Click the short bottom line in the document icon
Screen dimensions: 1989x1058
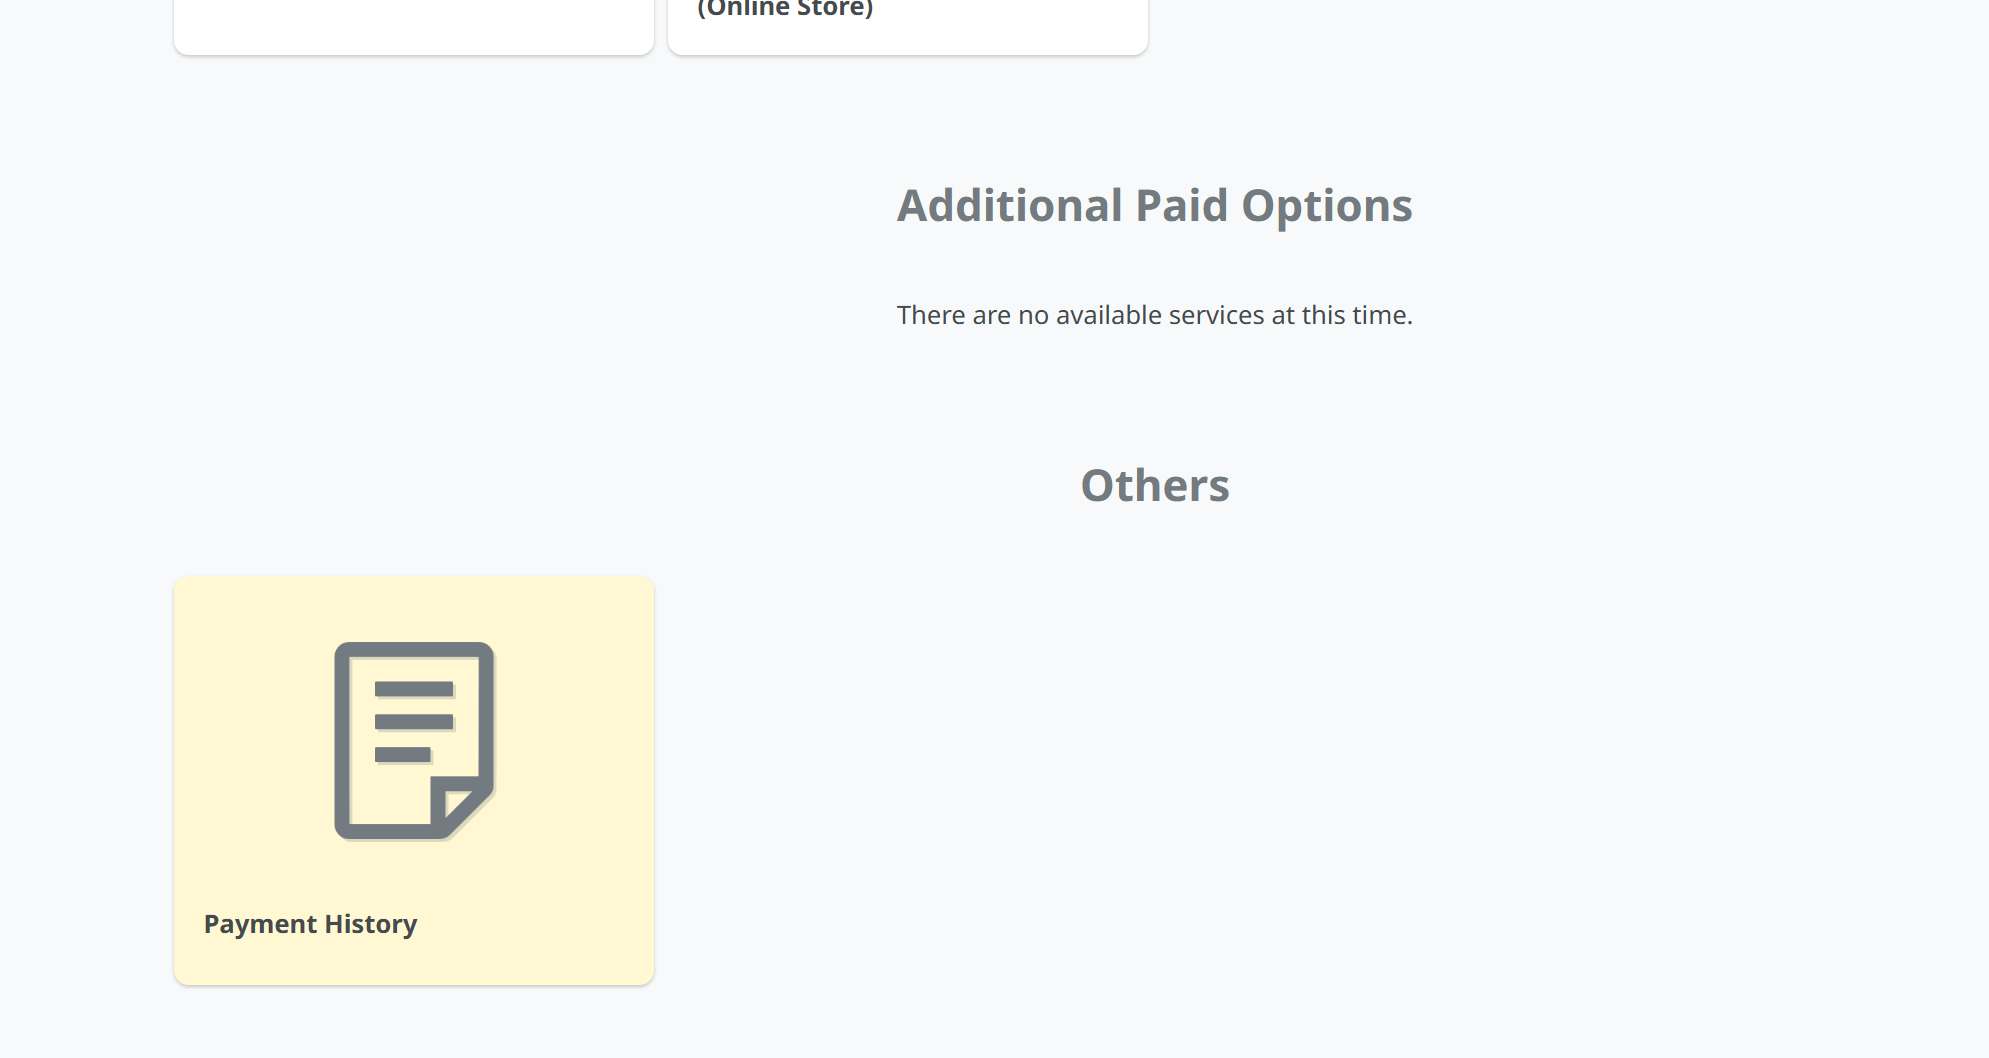tap(402, 755)
